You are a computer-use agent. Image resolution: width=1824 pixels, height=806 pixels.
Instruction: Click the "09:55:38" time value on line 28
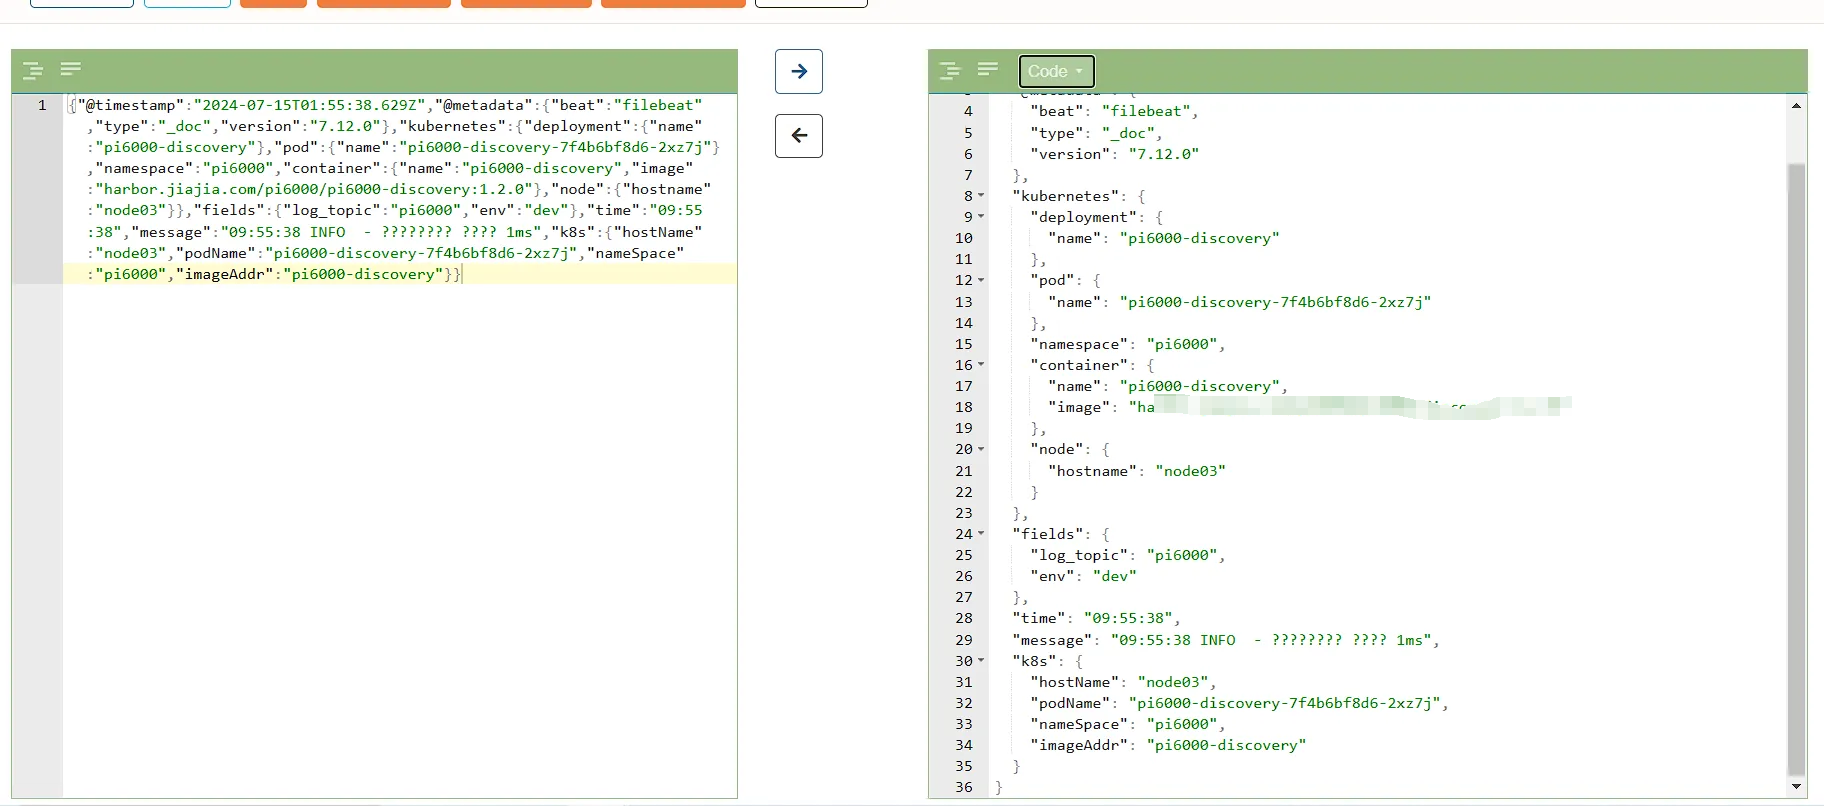(1128, 618)
